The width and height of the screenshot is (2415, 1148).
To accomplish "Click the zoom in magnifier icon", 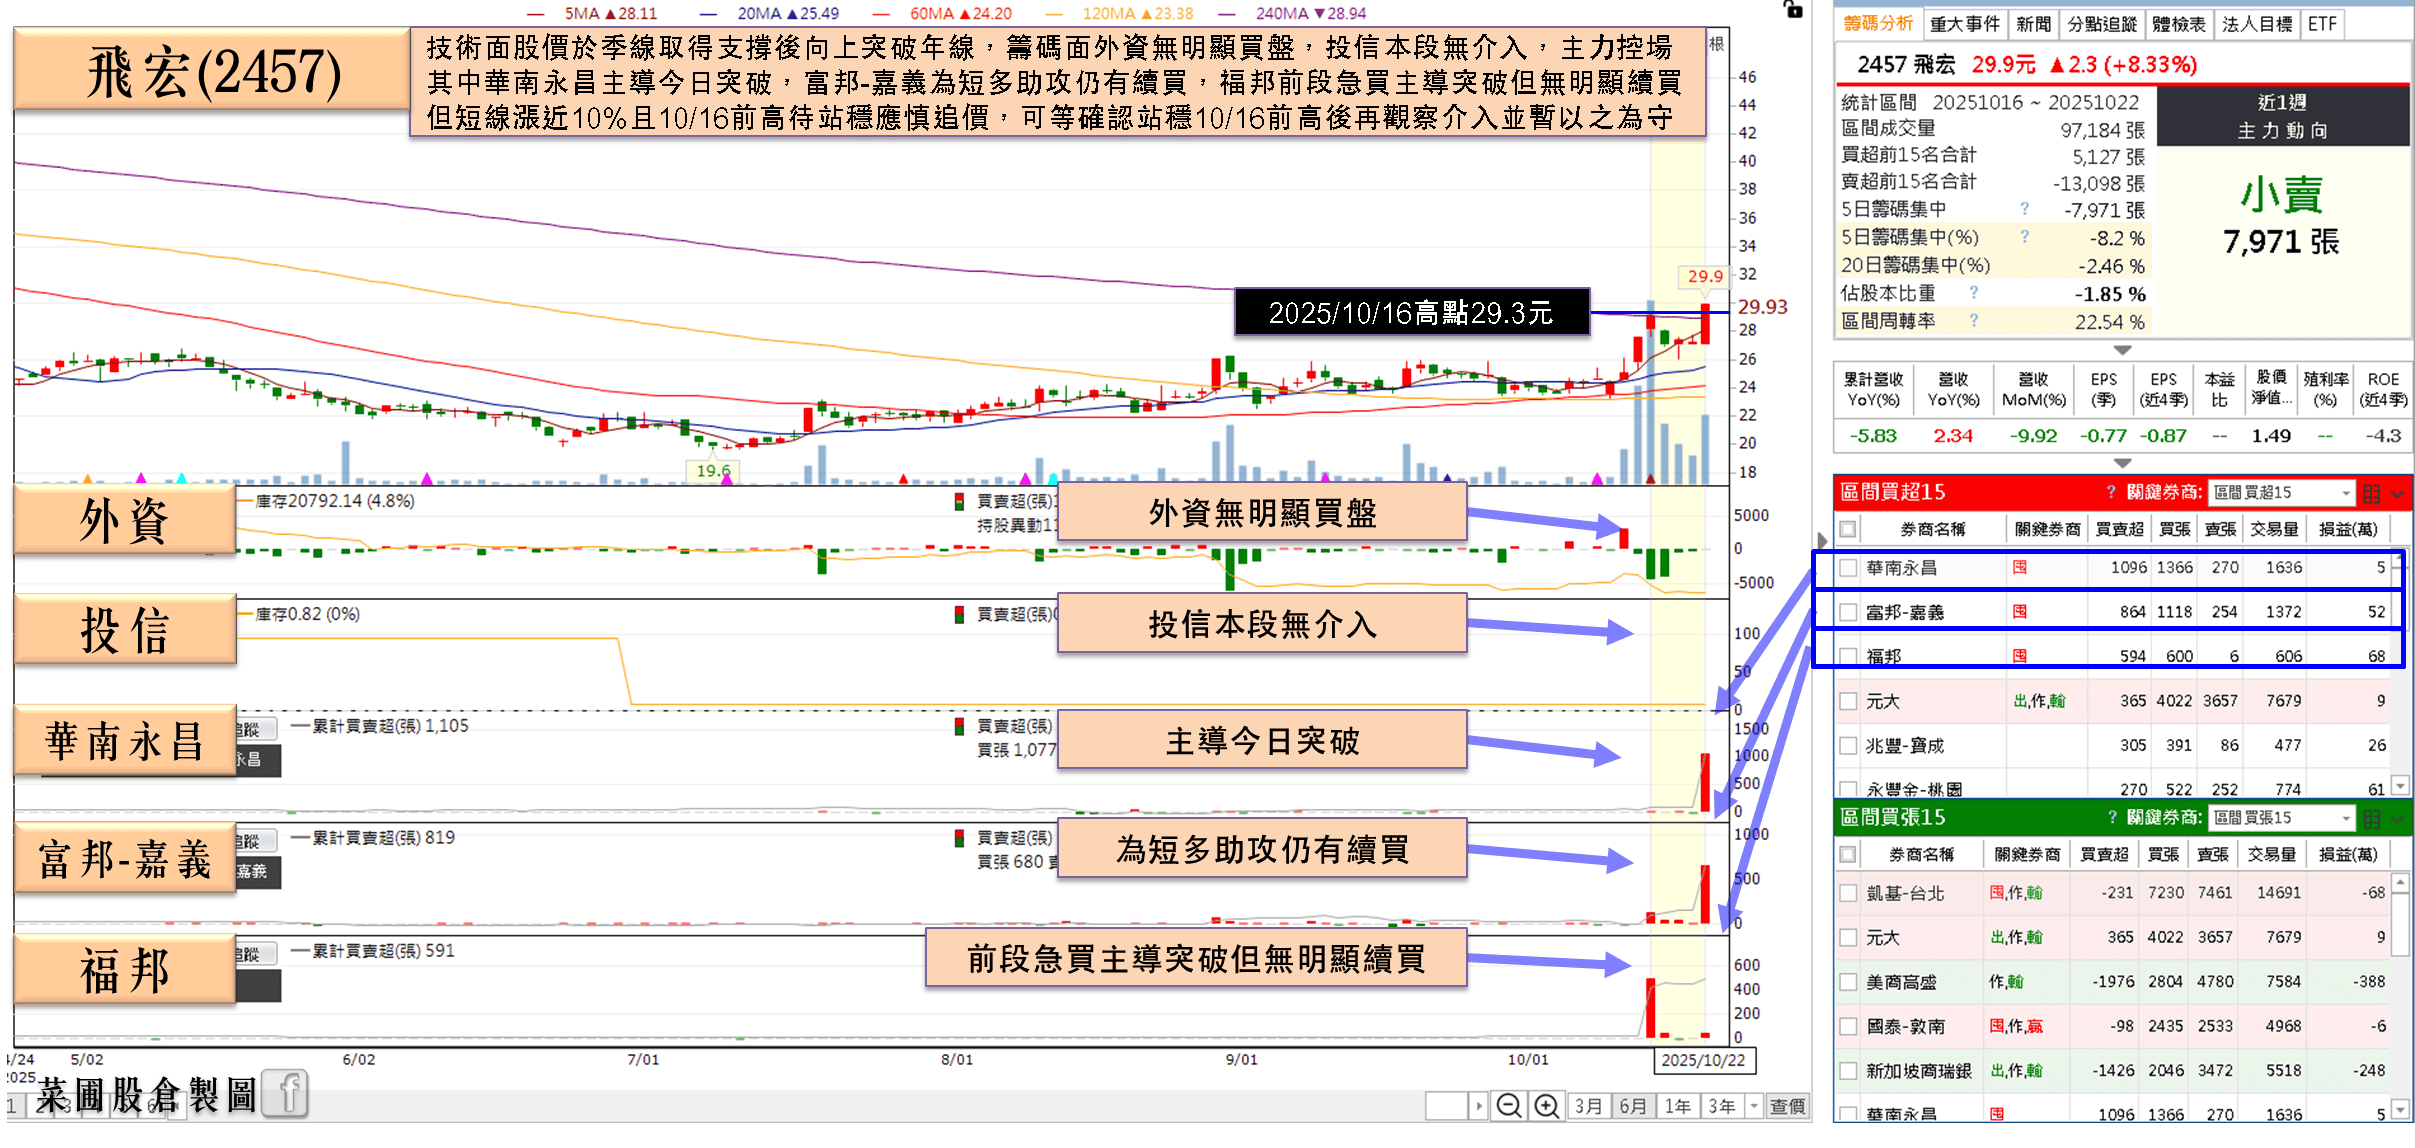I will 1547,1106.
